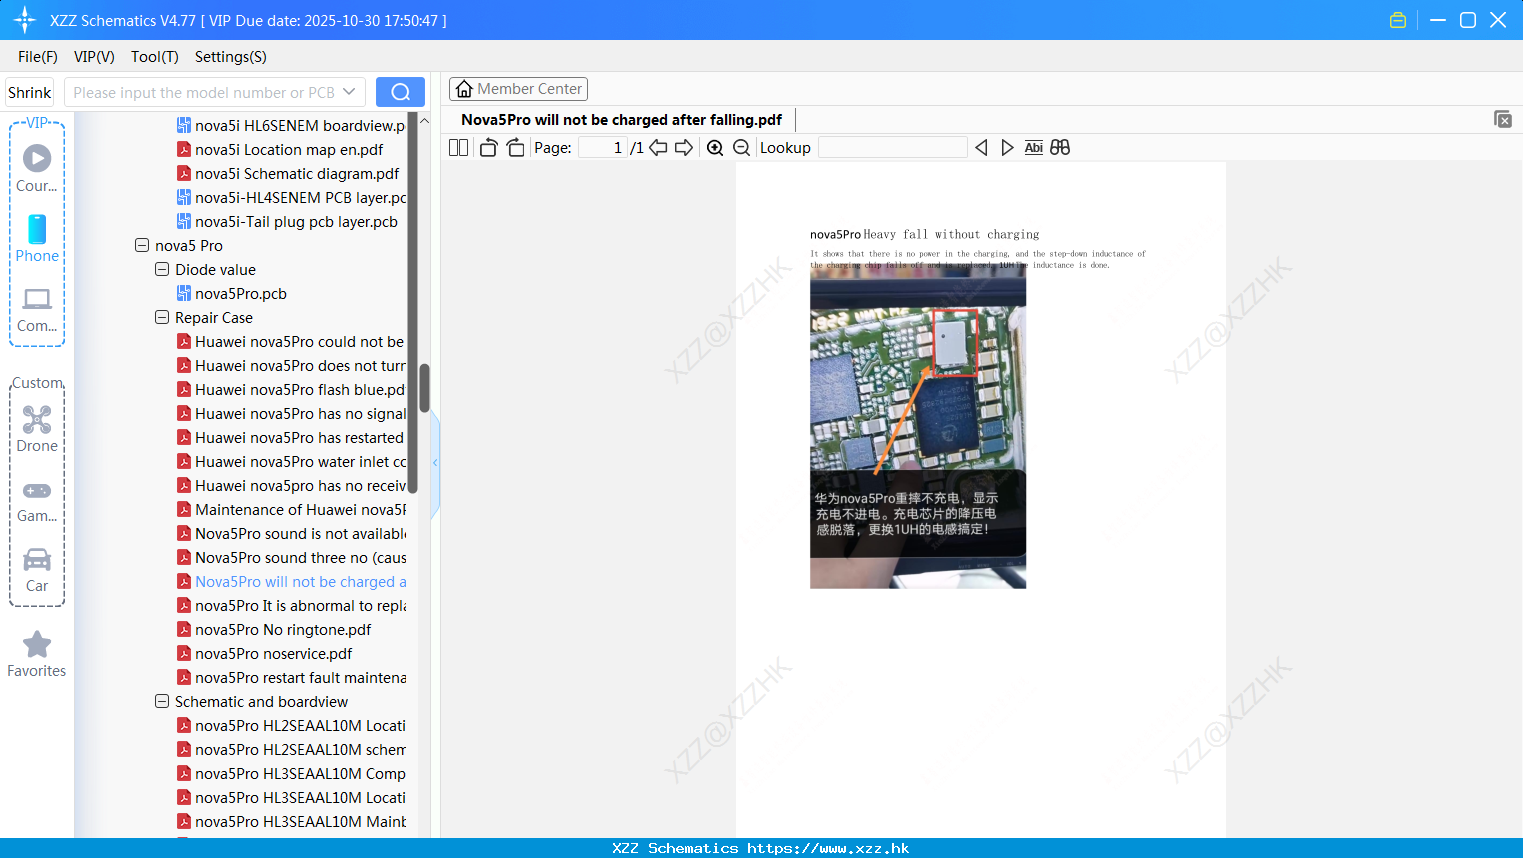Collapse the Repair Case folder
This screenshot has width=1523, height=858.
pyautogui.click(x=162, y=317)
